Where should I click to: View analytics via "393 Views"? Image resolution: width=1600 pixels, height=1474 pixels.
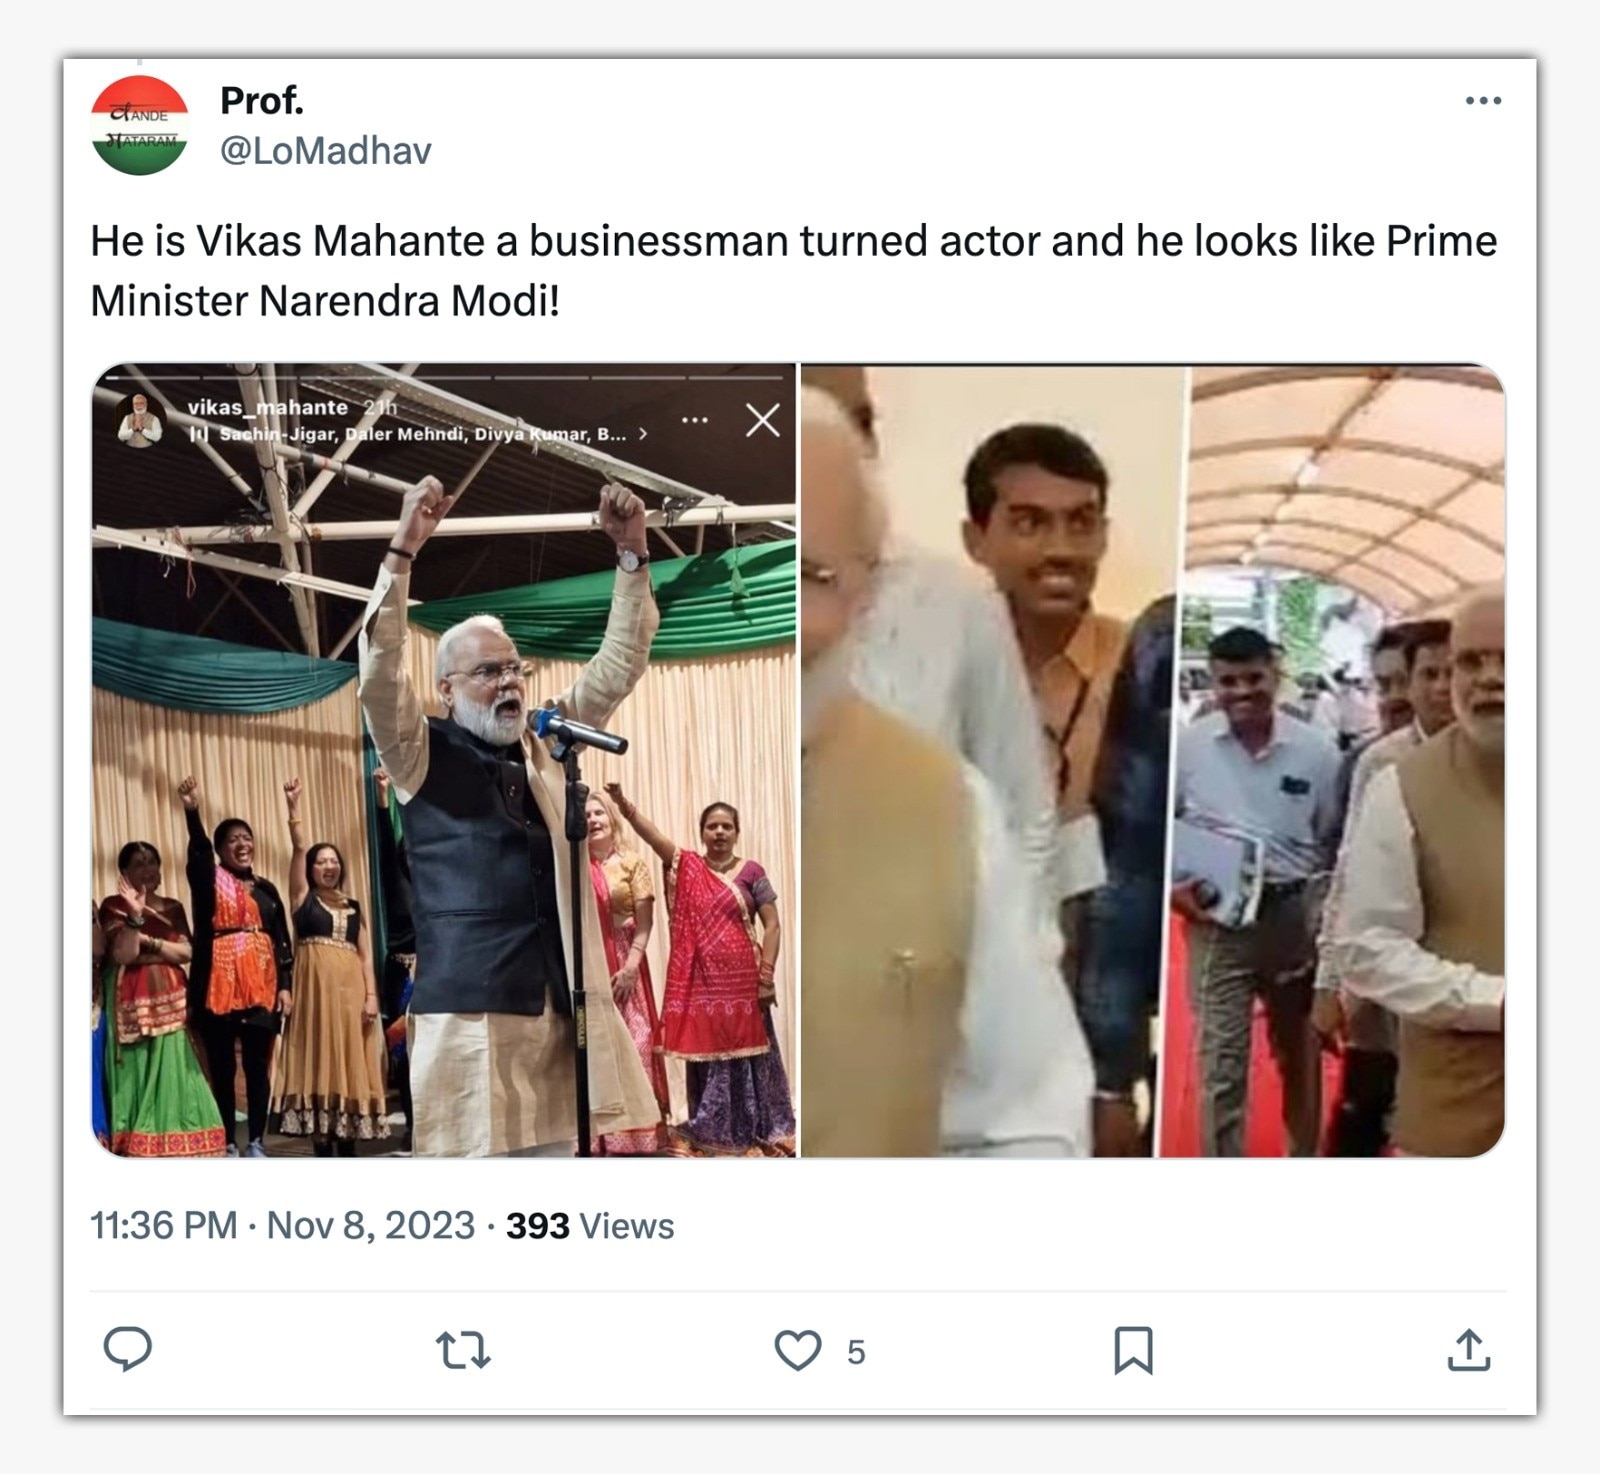point(590,1226)
